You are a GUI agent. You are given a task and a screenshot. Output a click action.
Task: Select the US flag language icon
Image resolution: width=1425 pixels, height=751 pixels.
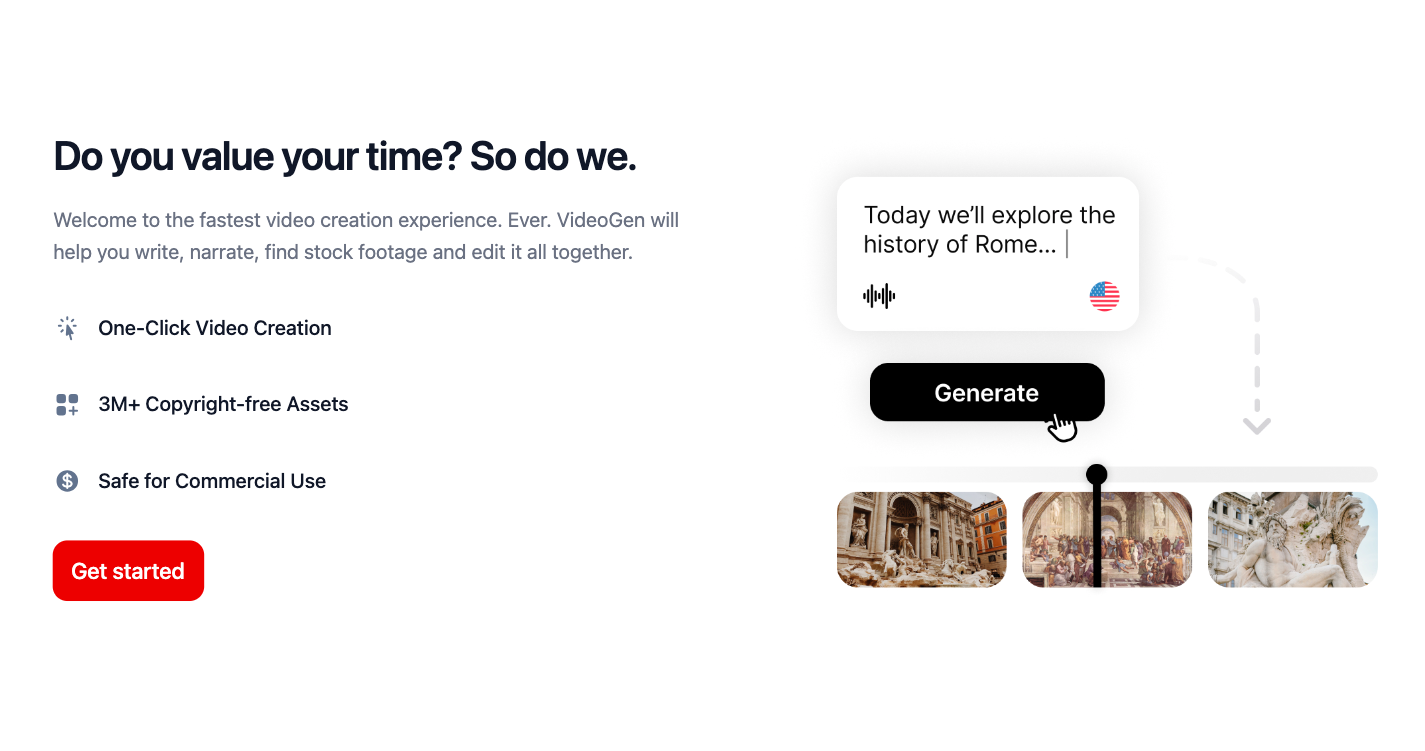pos(1104,296)
